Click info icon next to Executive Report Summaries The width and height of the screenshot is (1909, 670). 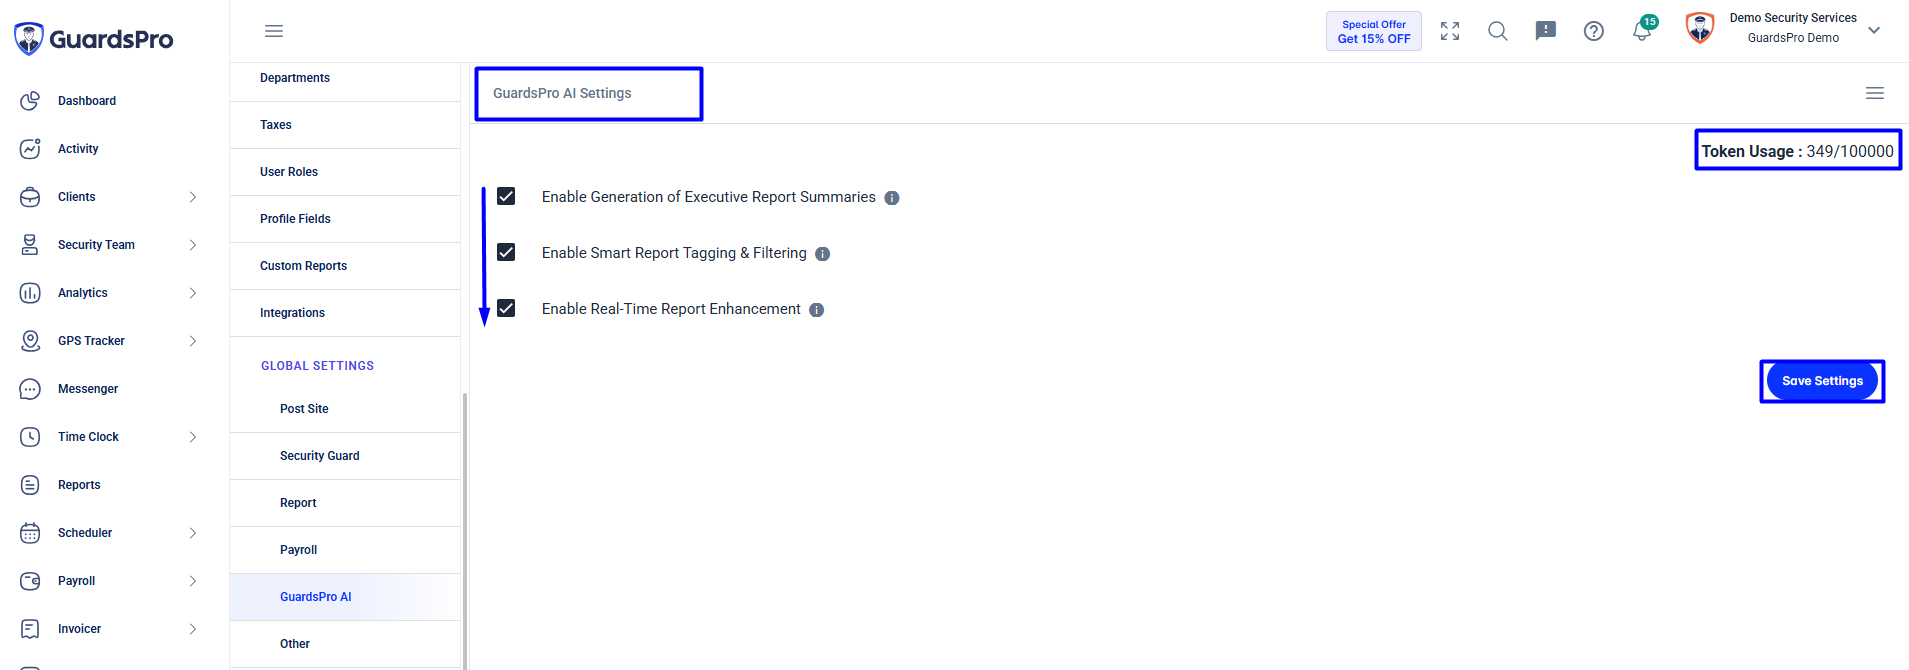click(892, 198)
